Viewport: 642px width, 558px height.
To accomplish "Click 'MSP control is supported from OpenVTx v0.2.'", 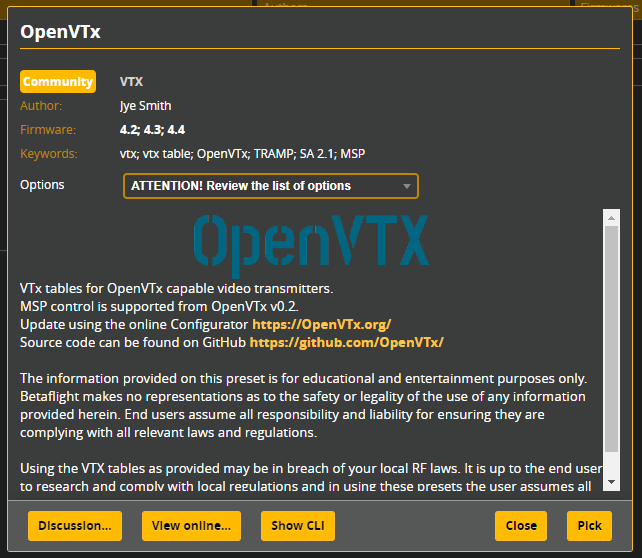I will tap(159, 307).
